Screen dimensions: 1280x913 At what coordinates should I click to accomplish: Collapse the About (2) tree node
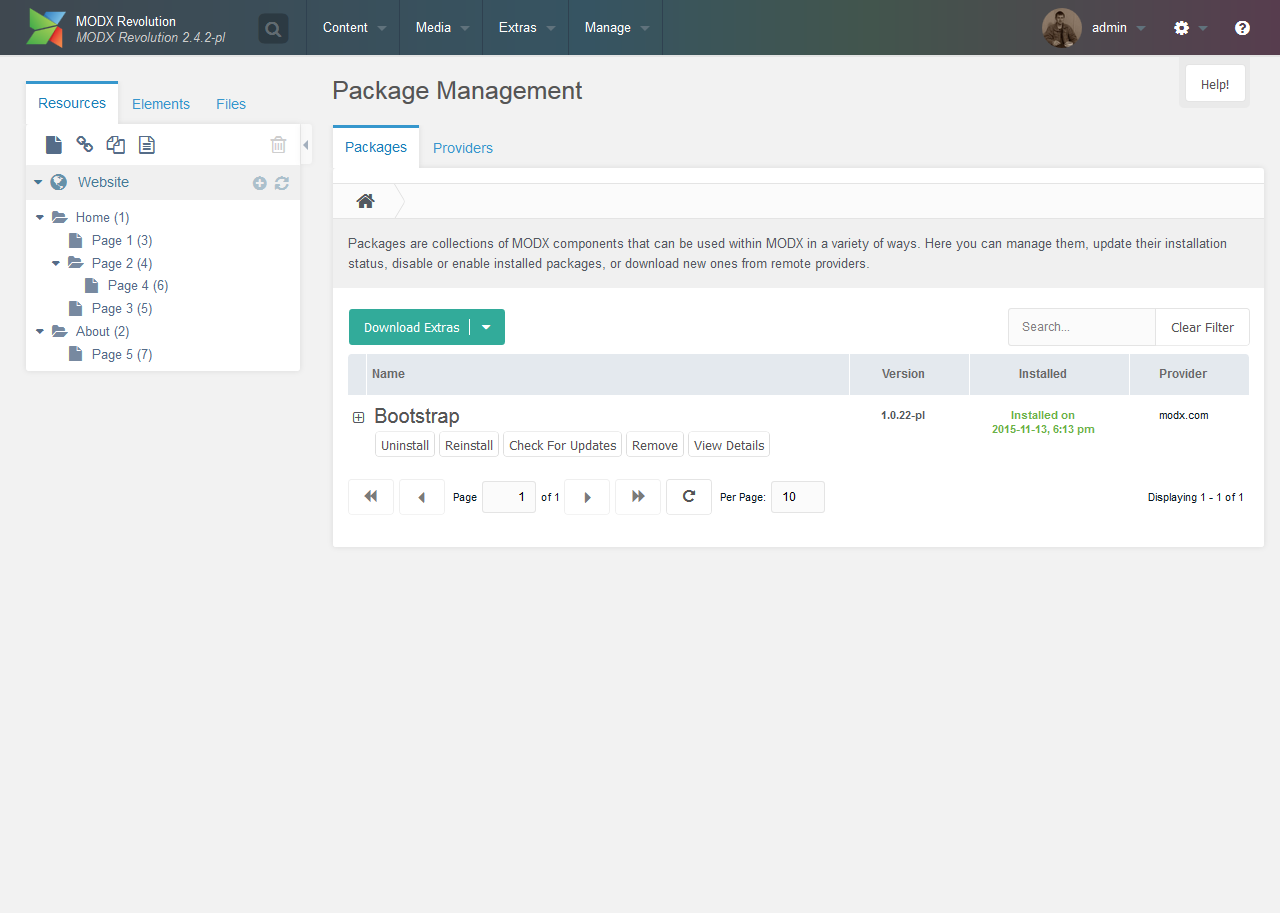[40, 332]
